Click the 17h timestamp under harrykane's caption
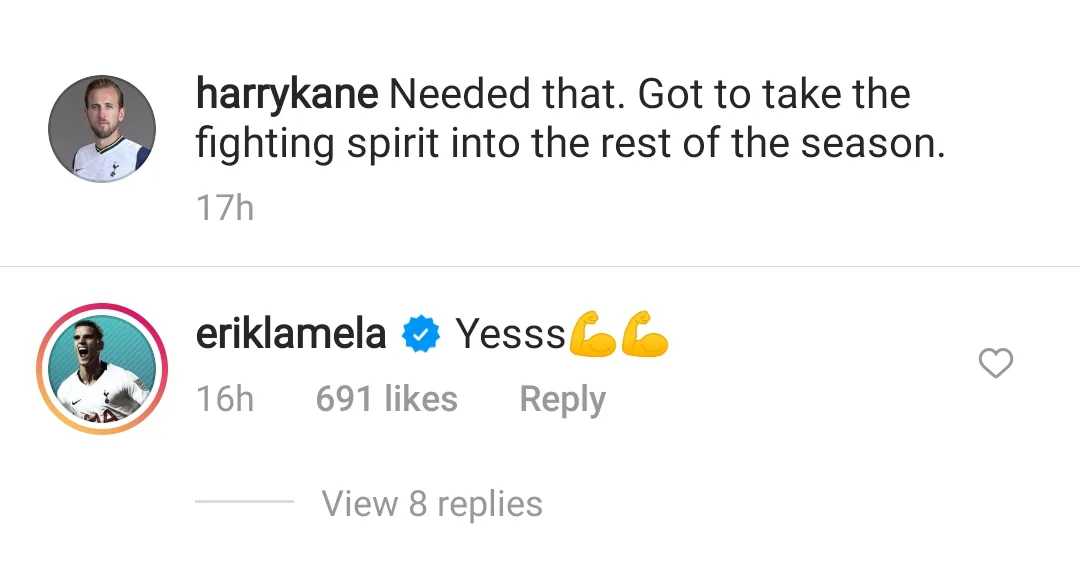 click(x=225, y=208)
